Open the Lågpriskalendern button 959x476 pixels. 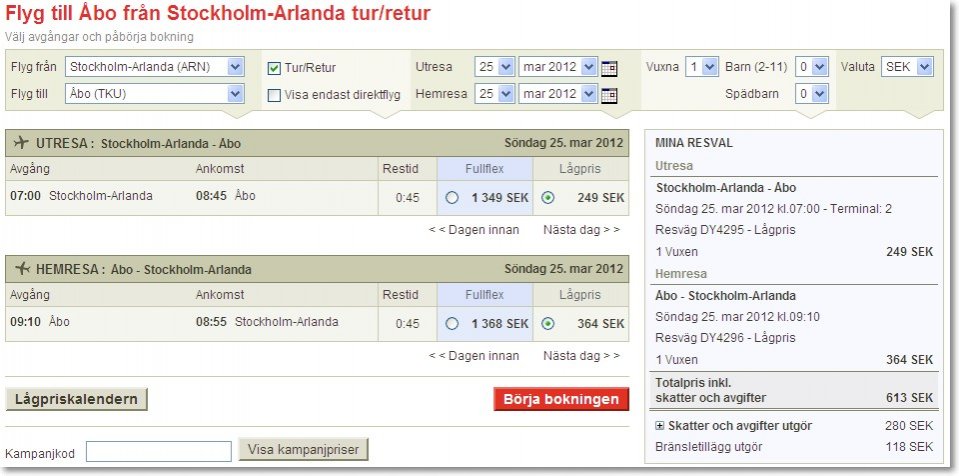tap(77, 399)
